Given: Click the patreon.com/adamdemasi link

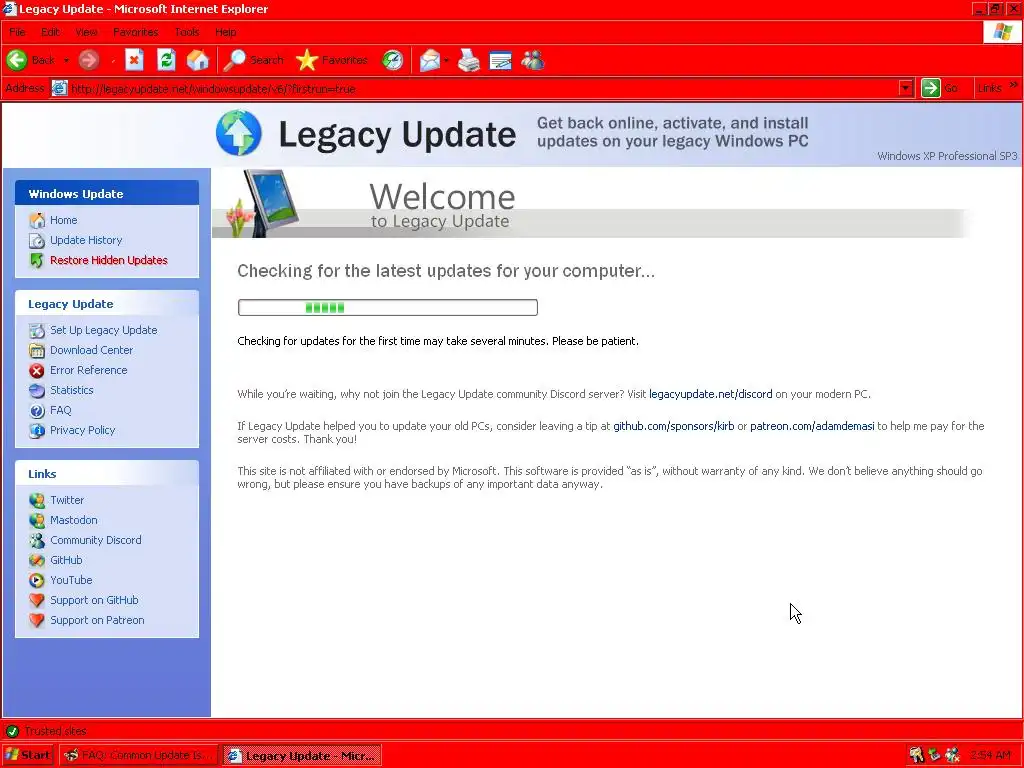Looking at the screenshot, I should [x=812, y=426].
